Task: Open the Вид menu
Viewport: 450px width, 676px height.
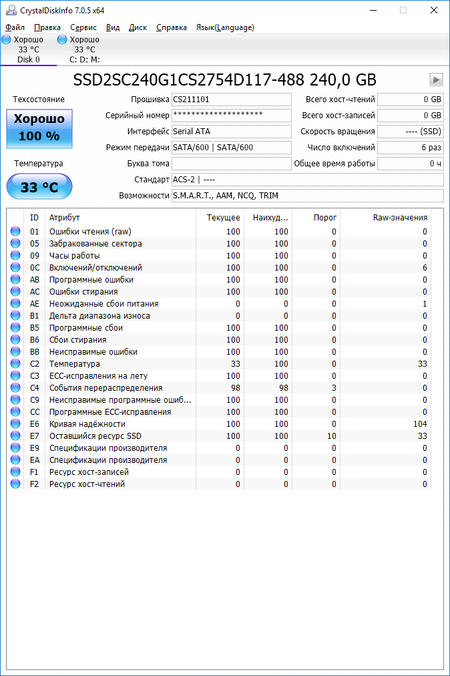Action: tap(112, 28)
